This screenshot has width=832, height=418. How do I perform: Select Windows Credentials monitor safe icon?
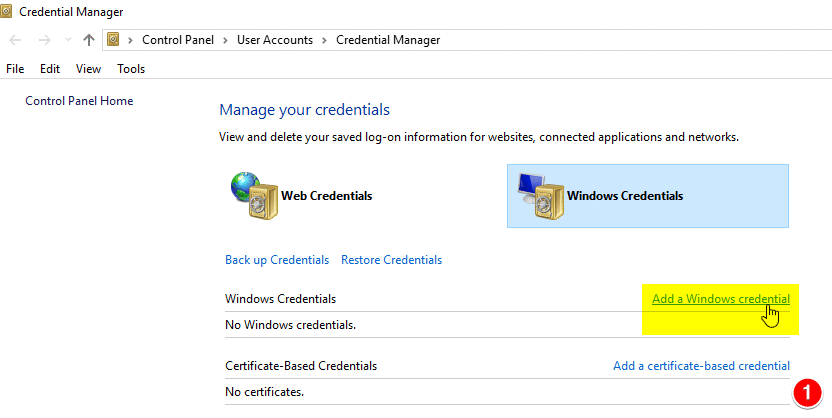pyautogui.click(x=542, y=195)
